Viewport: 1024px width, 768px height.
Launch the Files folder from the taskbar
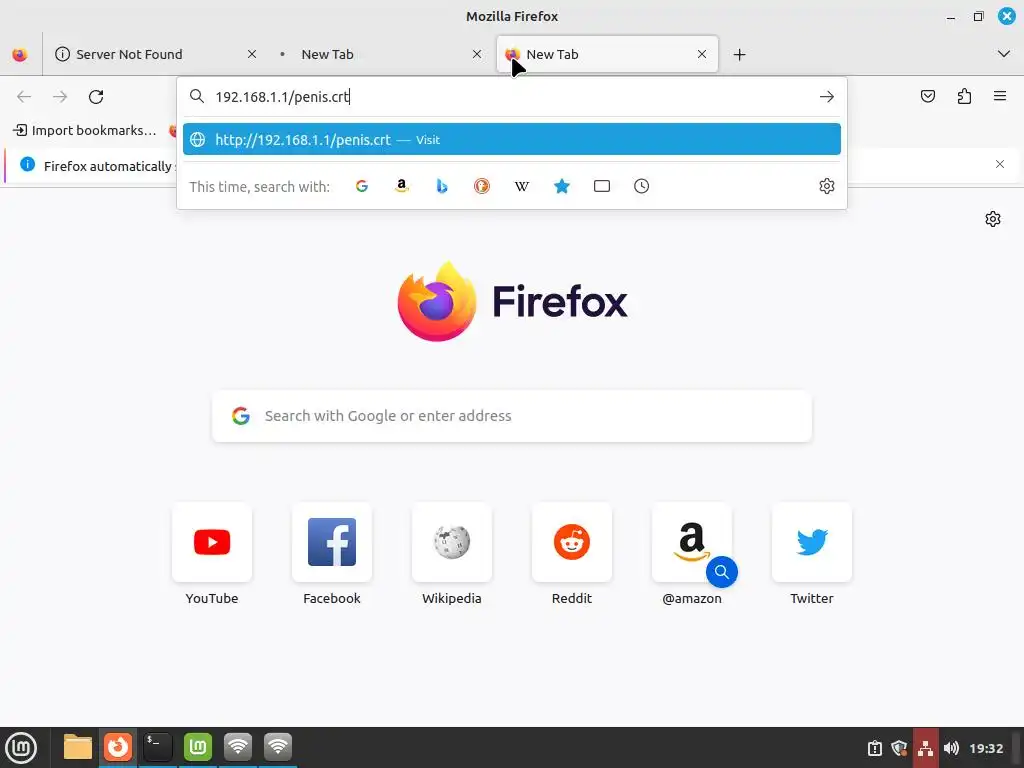pos(78,747)
